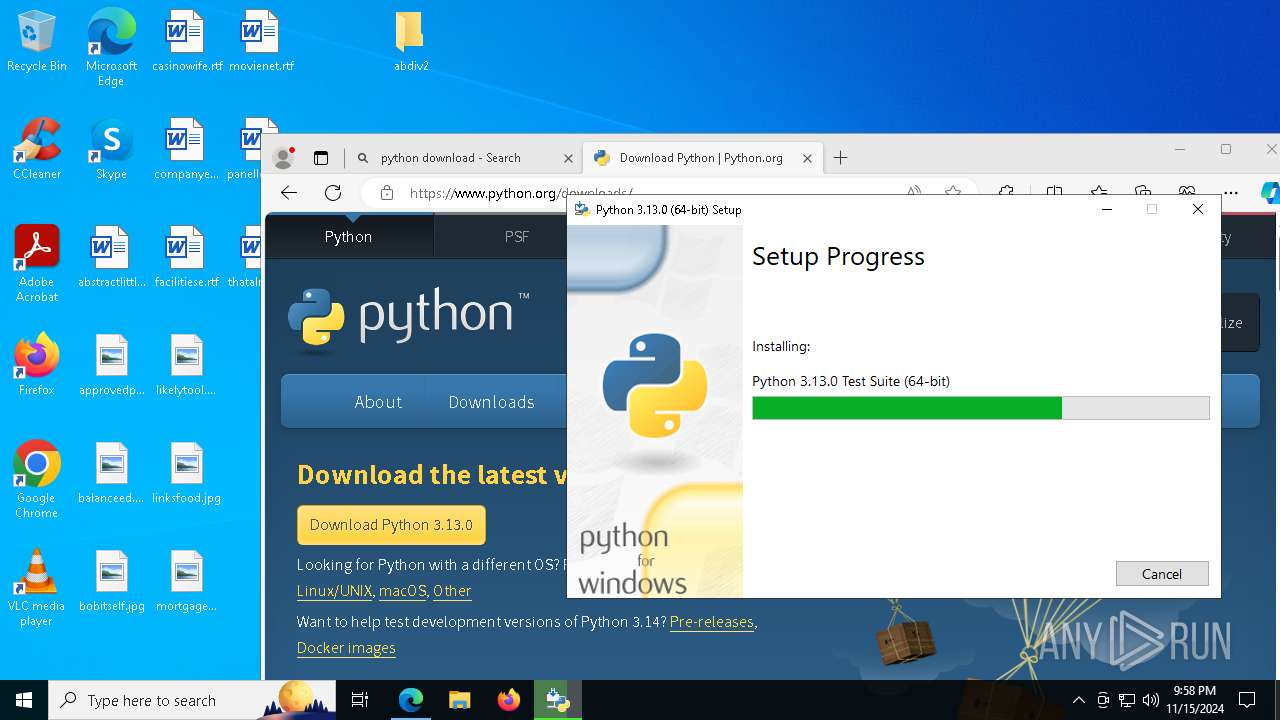This screenshot has width=1280, height=720.
Task: Select the linksfood.jpg file
Action: pyautogui.click(x=186, y=473)
